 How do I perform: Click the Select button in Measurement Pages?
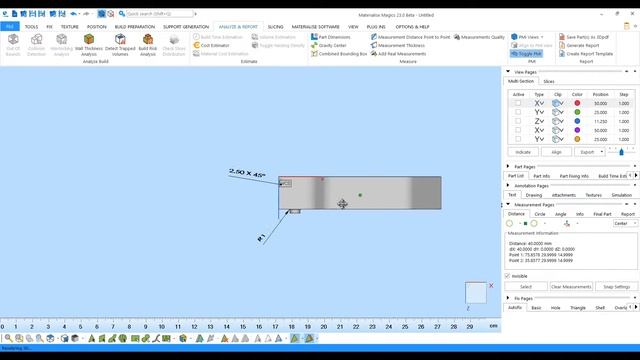tap(526, 287)
